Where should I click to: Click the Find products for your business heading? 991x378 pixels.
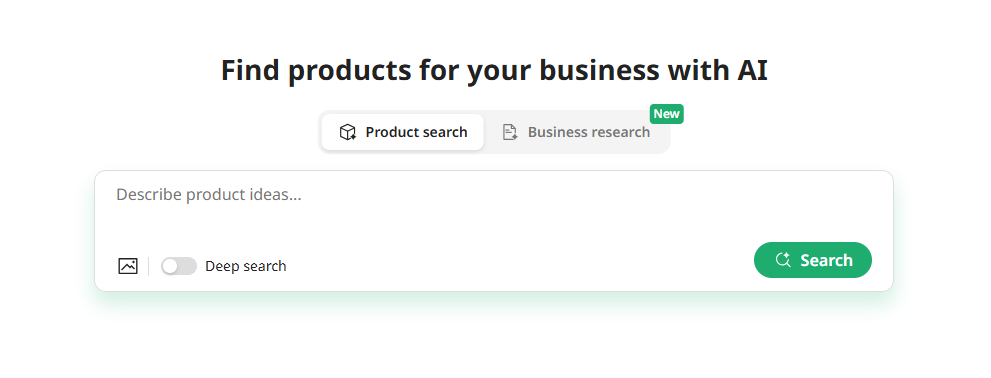494,70
